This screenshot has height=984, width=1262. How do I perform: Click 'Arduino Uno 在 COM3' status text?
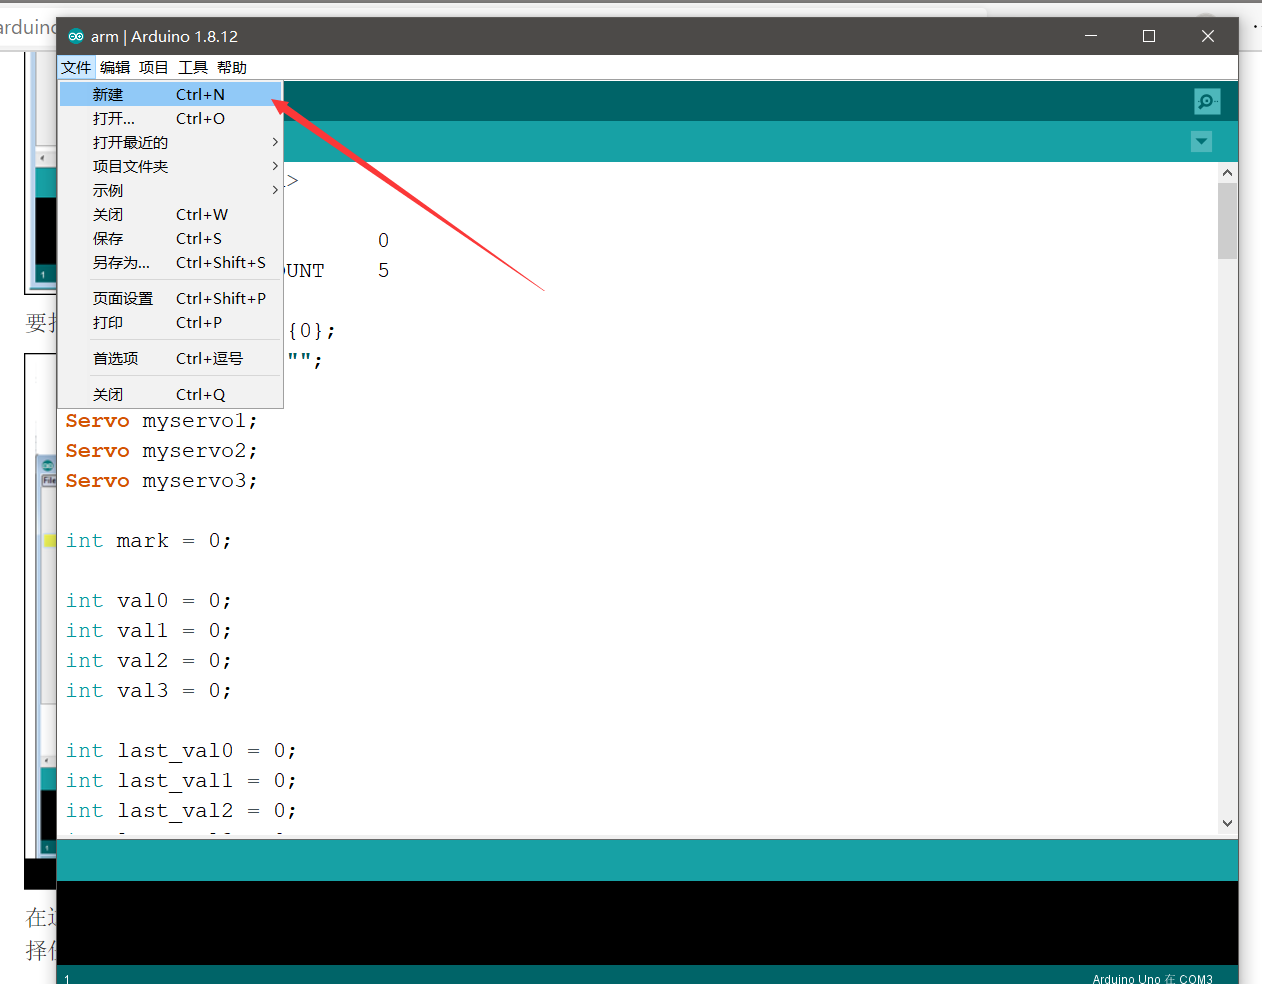pyautogui.click(x=1152, y=978)
